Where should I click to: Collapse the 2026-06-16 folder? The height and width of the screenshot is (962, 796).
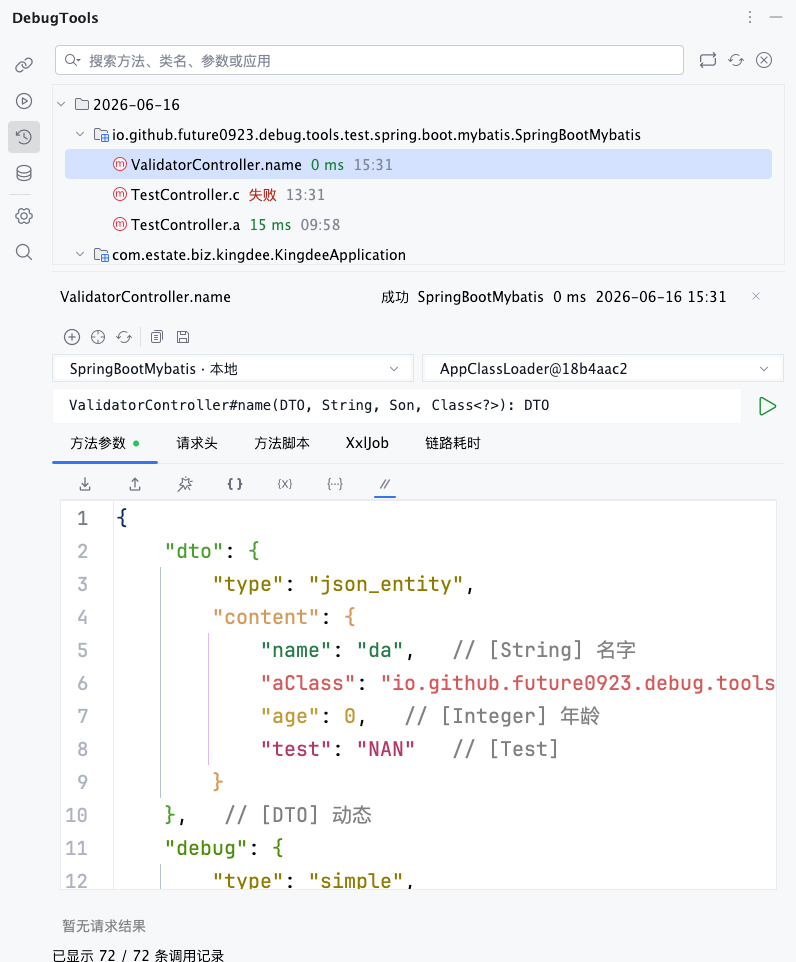pos(61,104)
